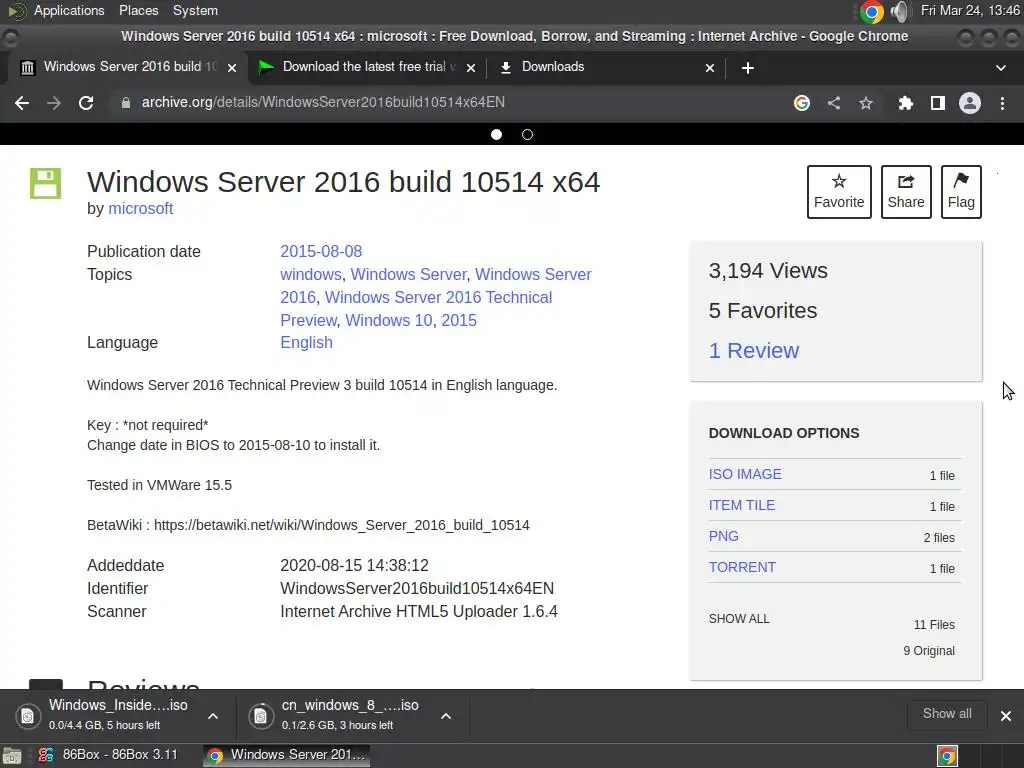
Task: Open the microsoft author link
Action: click(x=140, y=208)
